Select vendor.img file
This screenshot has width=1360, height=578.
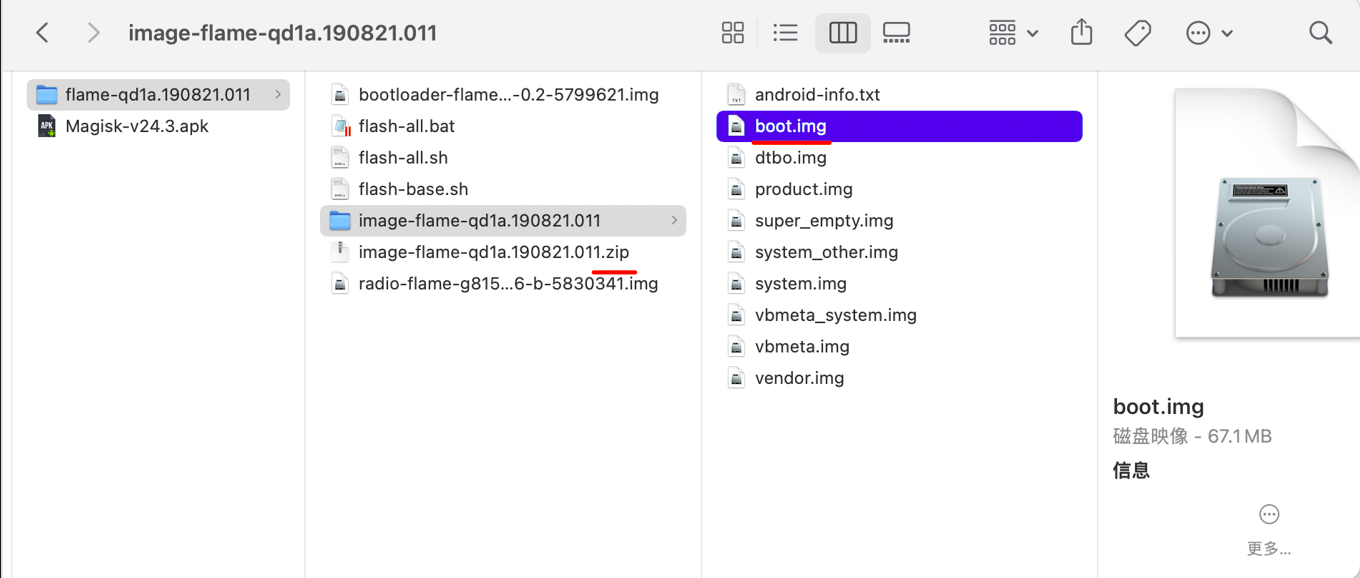coord(799,378)
